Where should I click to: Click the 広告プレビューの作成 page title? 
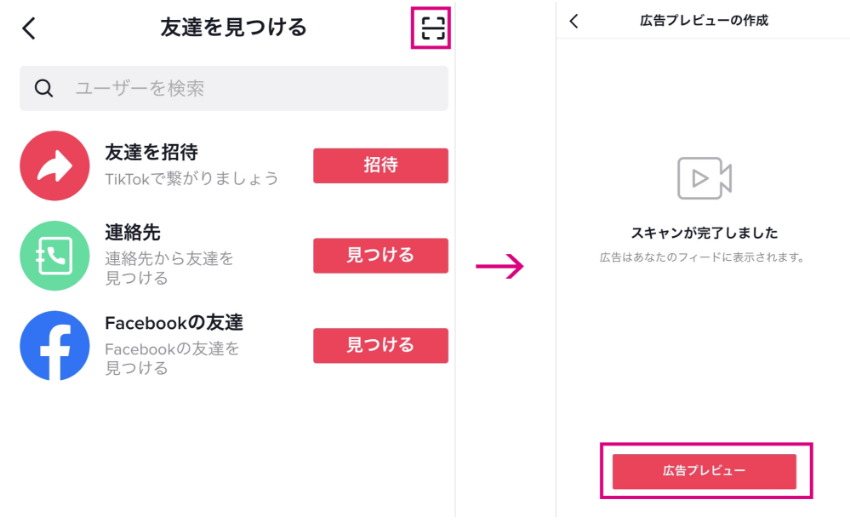[704, 21]
